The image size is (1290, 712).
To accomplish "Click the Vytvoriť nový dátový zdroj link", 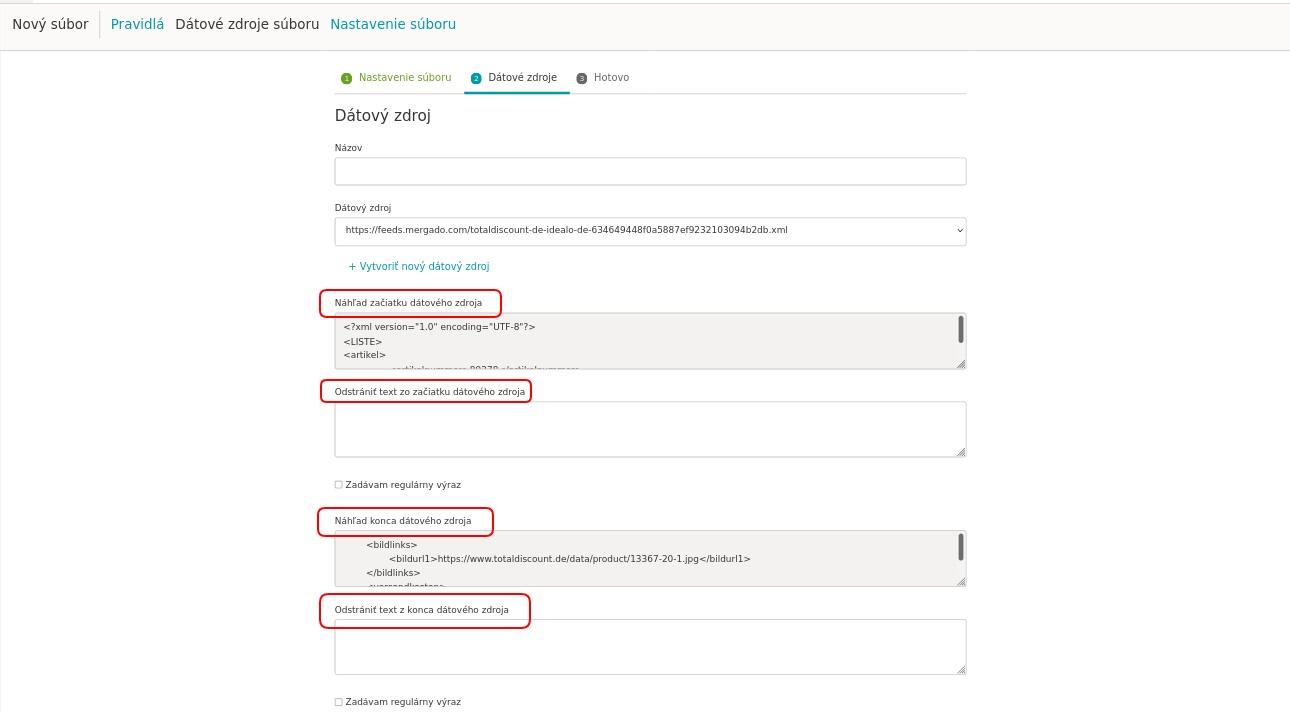I will [x=419, y=267].
